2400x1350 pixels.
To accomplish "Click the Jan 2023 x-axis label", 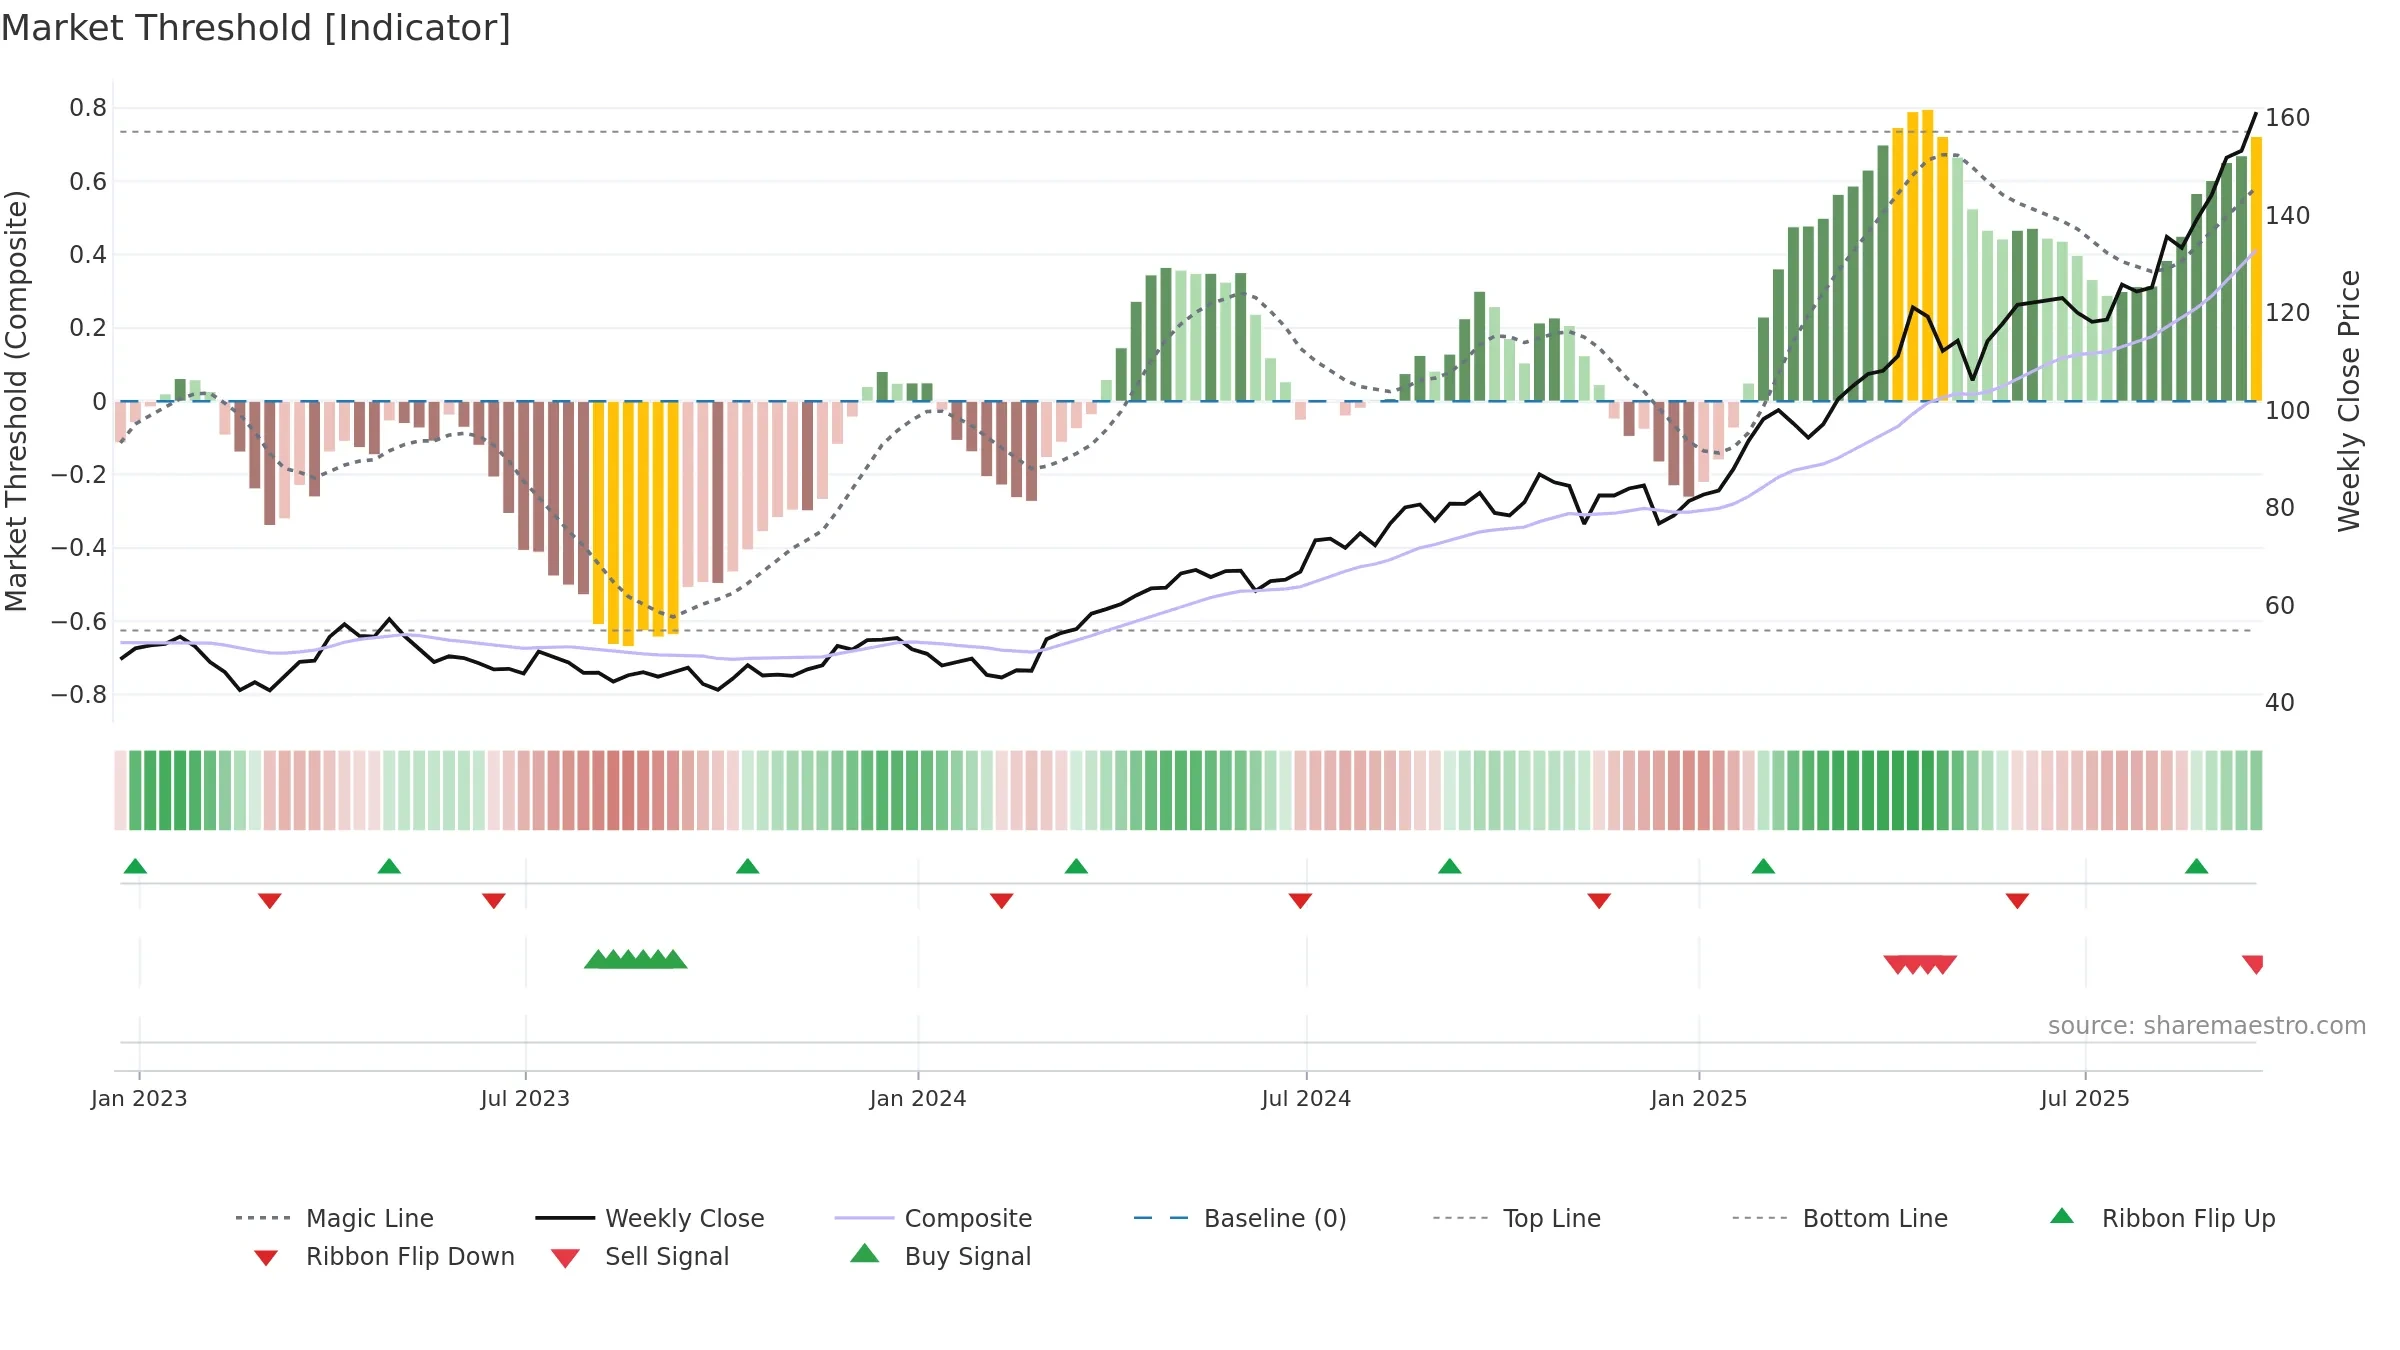I will point(139,1098).
